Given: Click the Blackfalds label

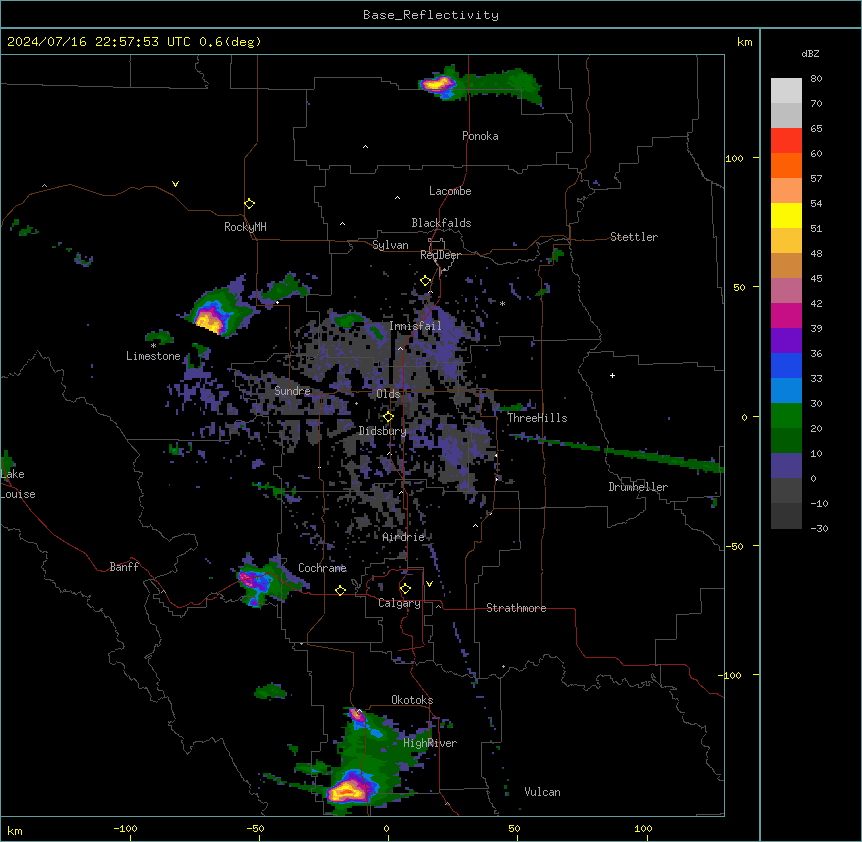Looking at the screenshot, I should [441, 223].
